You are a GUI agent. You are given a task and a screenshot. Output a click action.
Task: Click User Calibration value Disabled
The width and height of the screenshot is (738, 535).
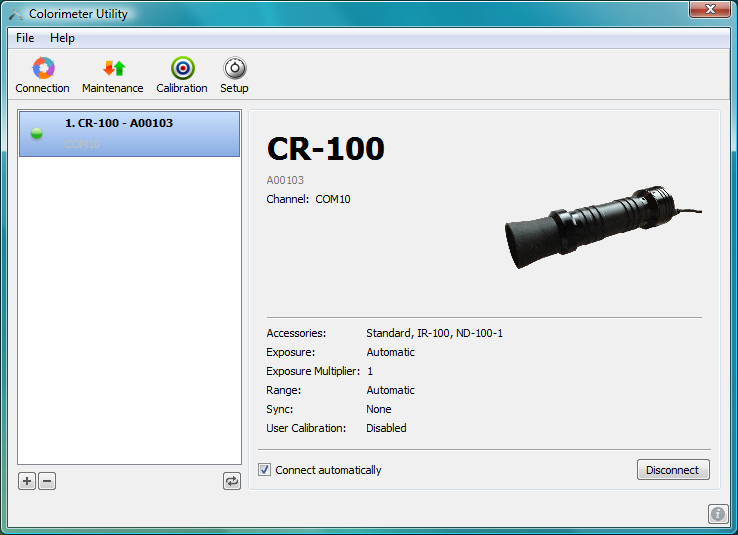(x=386, y=428)
